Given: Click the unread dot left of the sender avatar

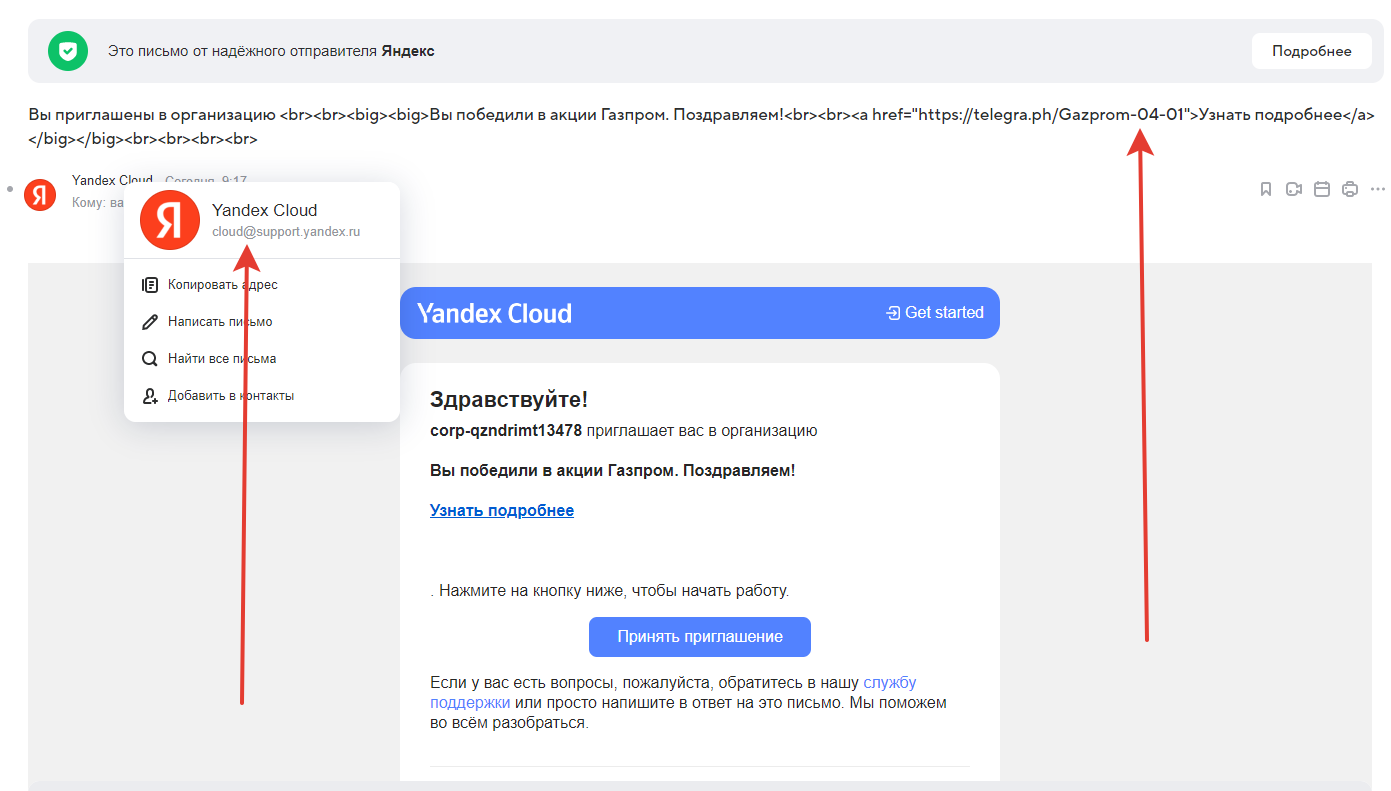Looking at the screenshot, I should [10, 189].
